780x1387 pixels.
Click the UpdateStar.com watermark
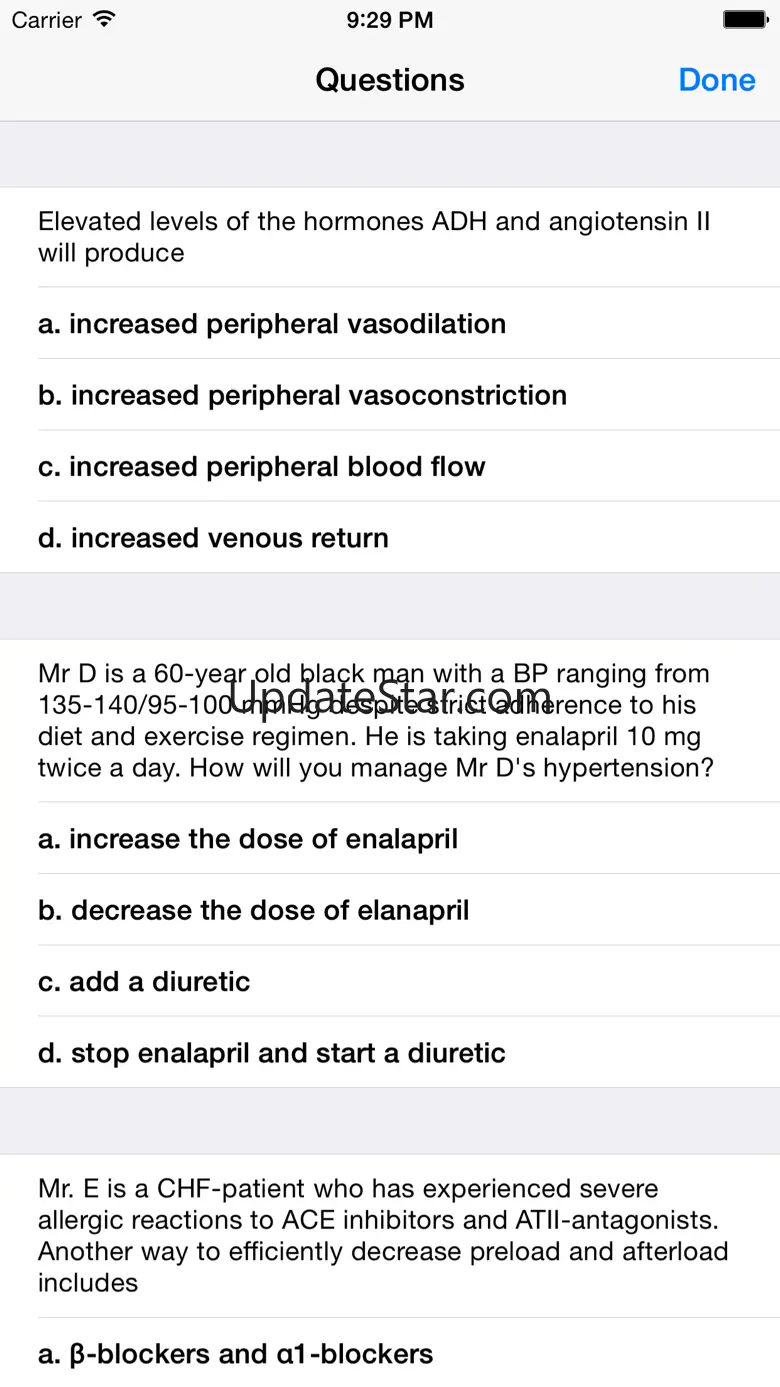[390, 695]
